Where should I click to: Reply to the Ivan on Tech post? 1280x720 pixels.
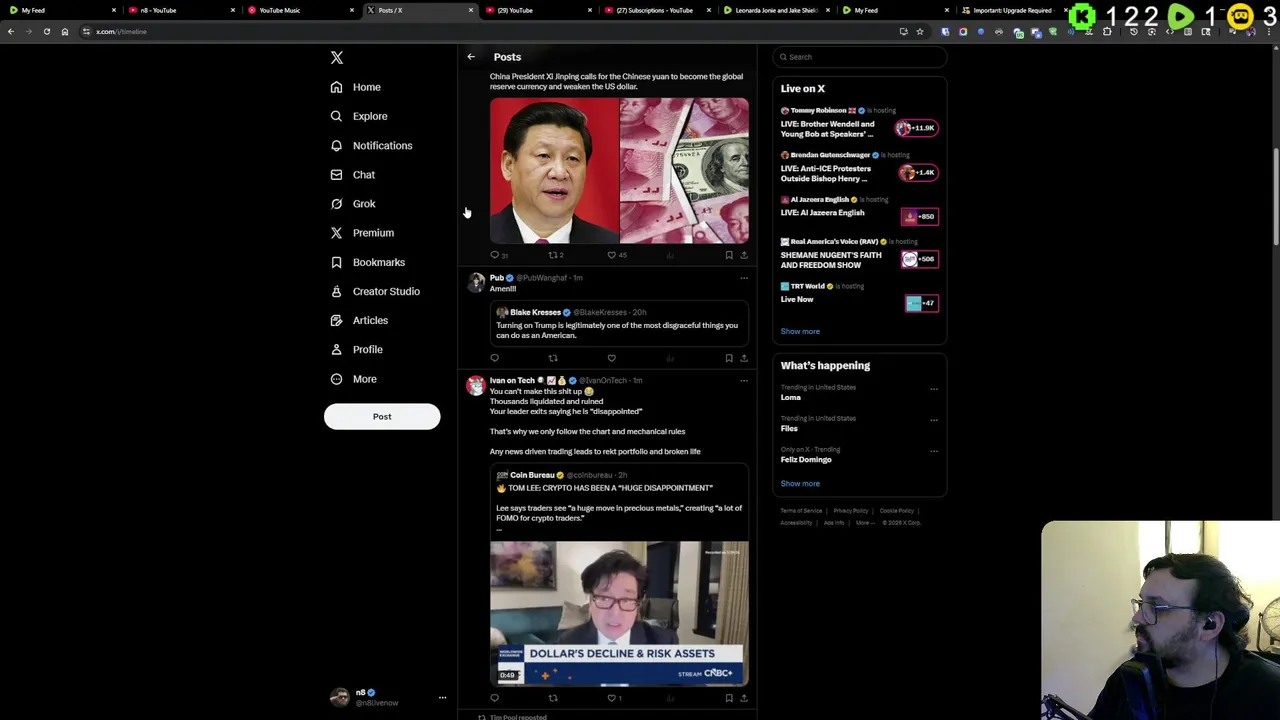(x=494, y=699)
